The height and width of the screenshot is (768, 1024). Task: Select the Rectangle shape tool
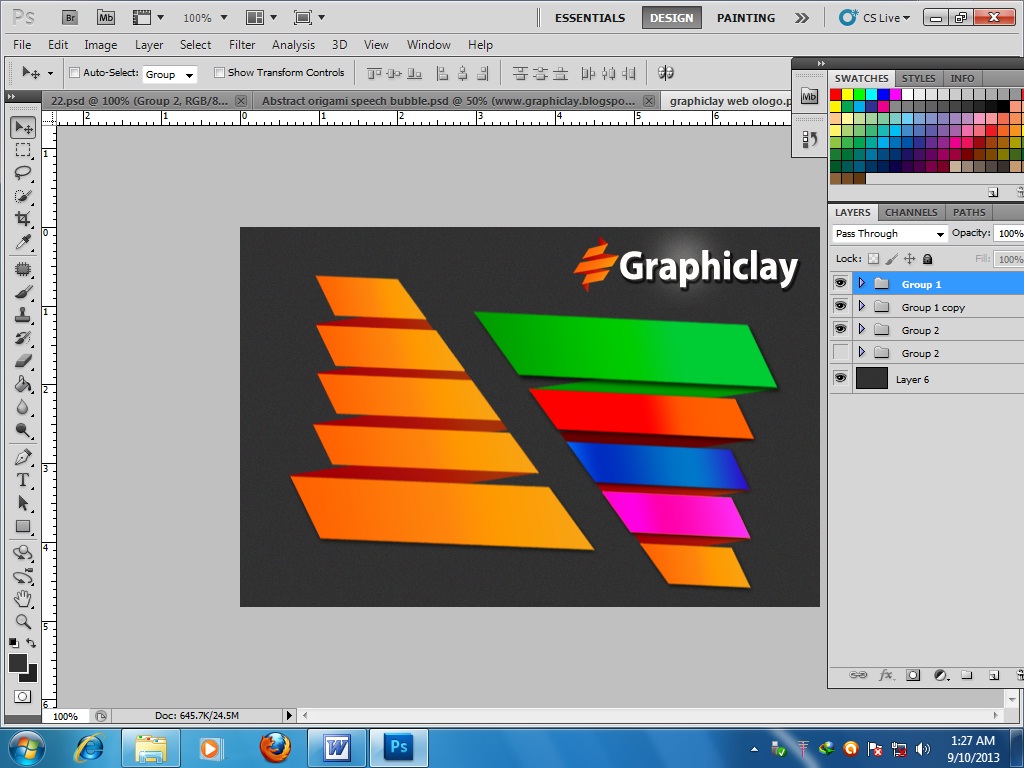tap(23, 526)
